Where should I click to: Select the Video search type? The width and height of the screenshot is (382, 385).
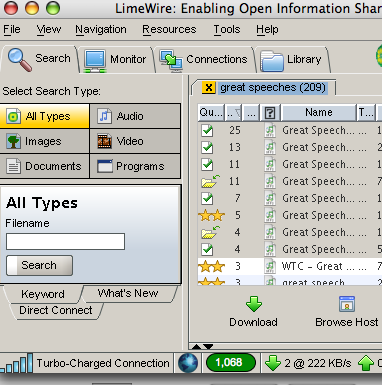(135, 141)
